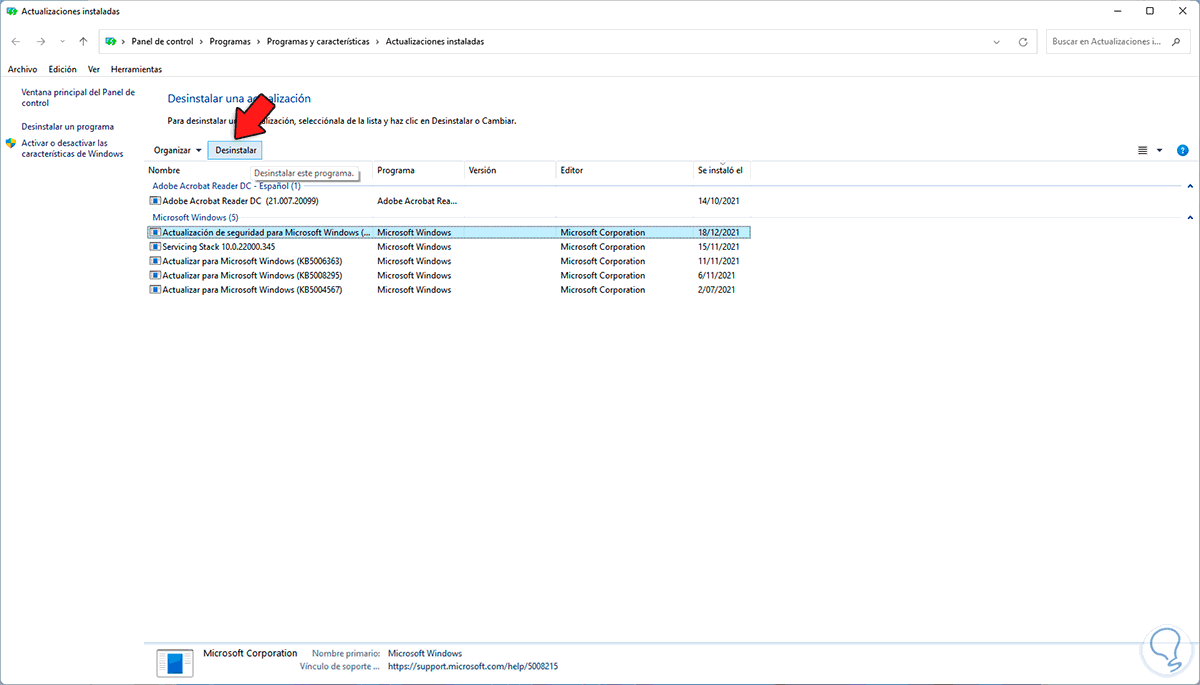
Task: Open Ventana principal del Panel de control link
Action: [78, 97]
